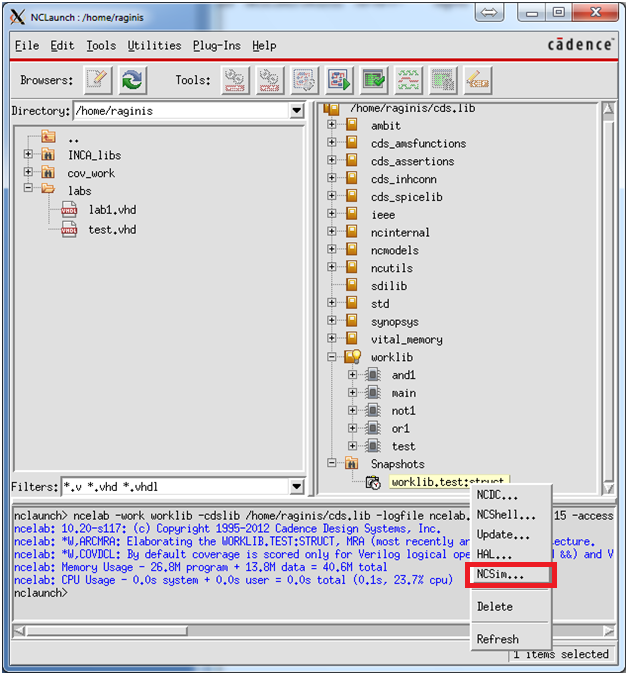Expand the synopsys library node
The image size is (628, 675).
[x=331, y=321]
